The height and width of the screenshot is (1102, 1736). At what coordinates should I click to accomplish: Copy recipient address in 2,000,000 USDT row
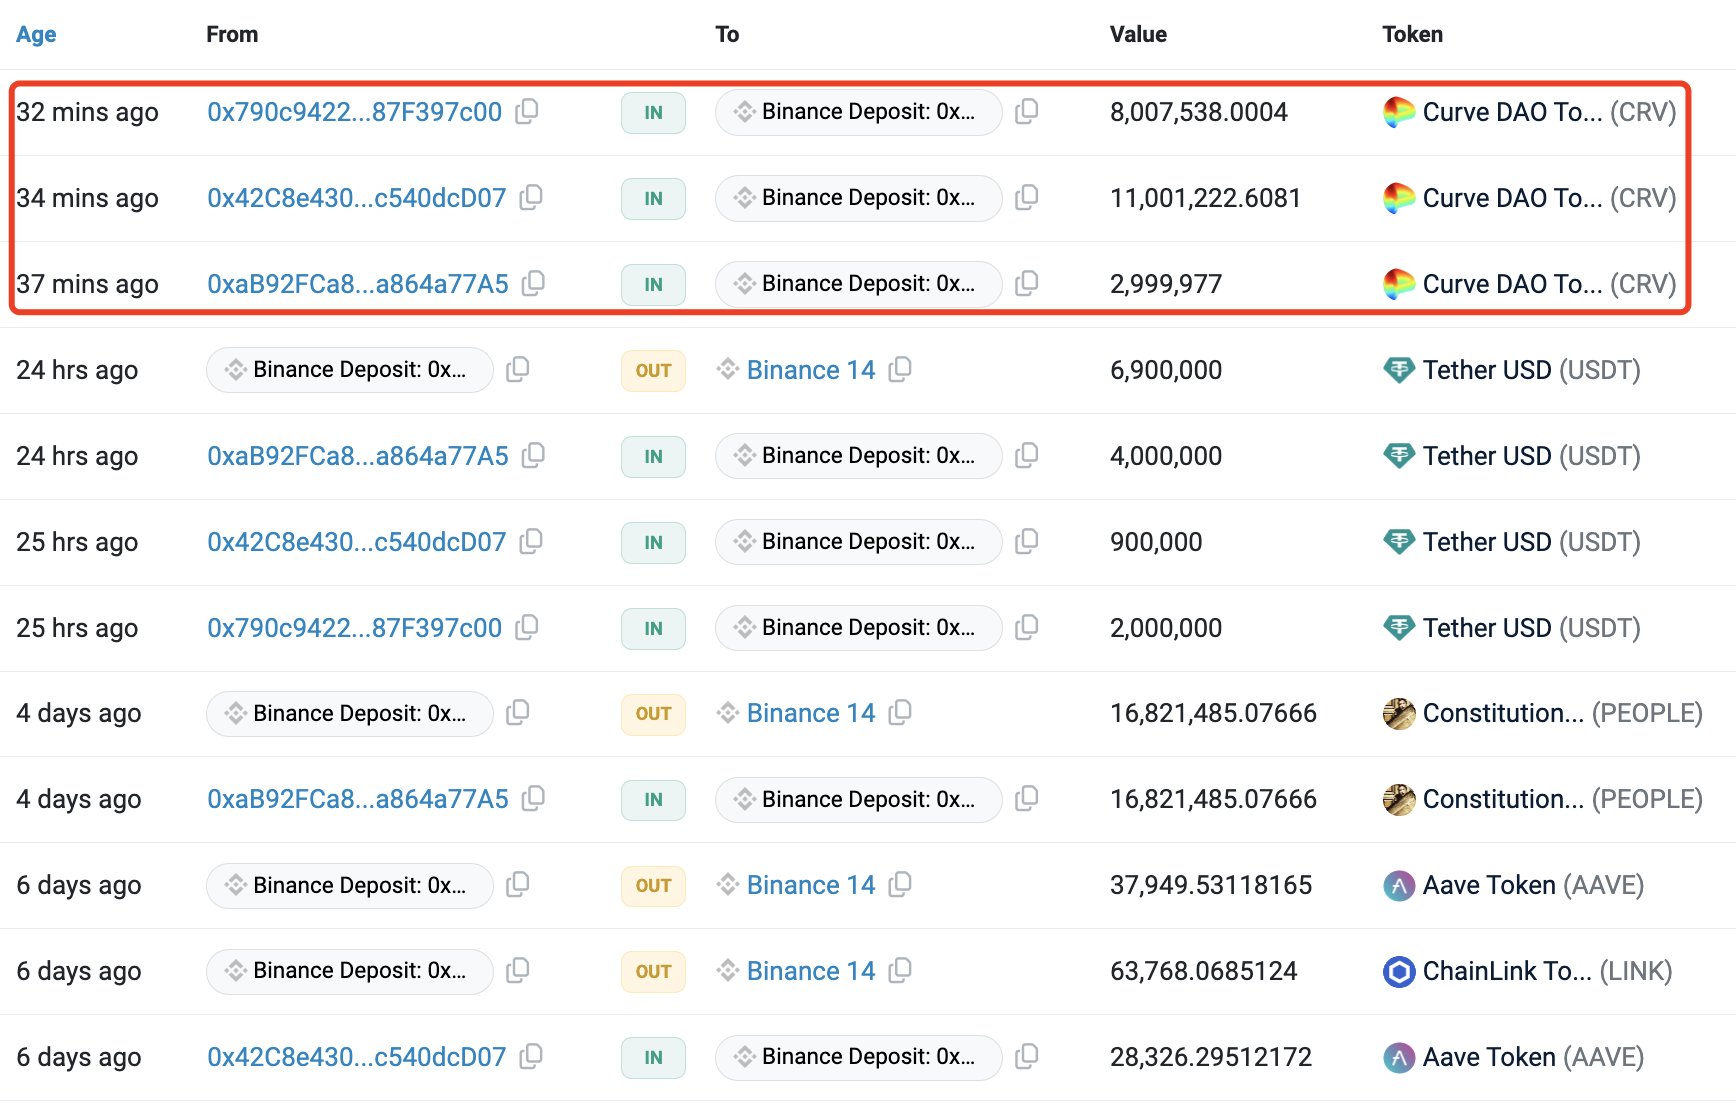[1026, 627]
